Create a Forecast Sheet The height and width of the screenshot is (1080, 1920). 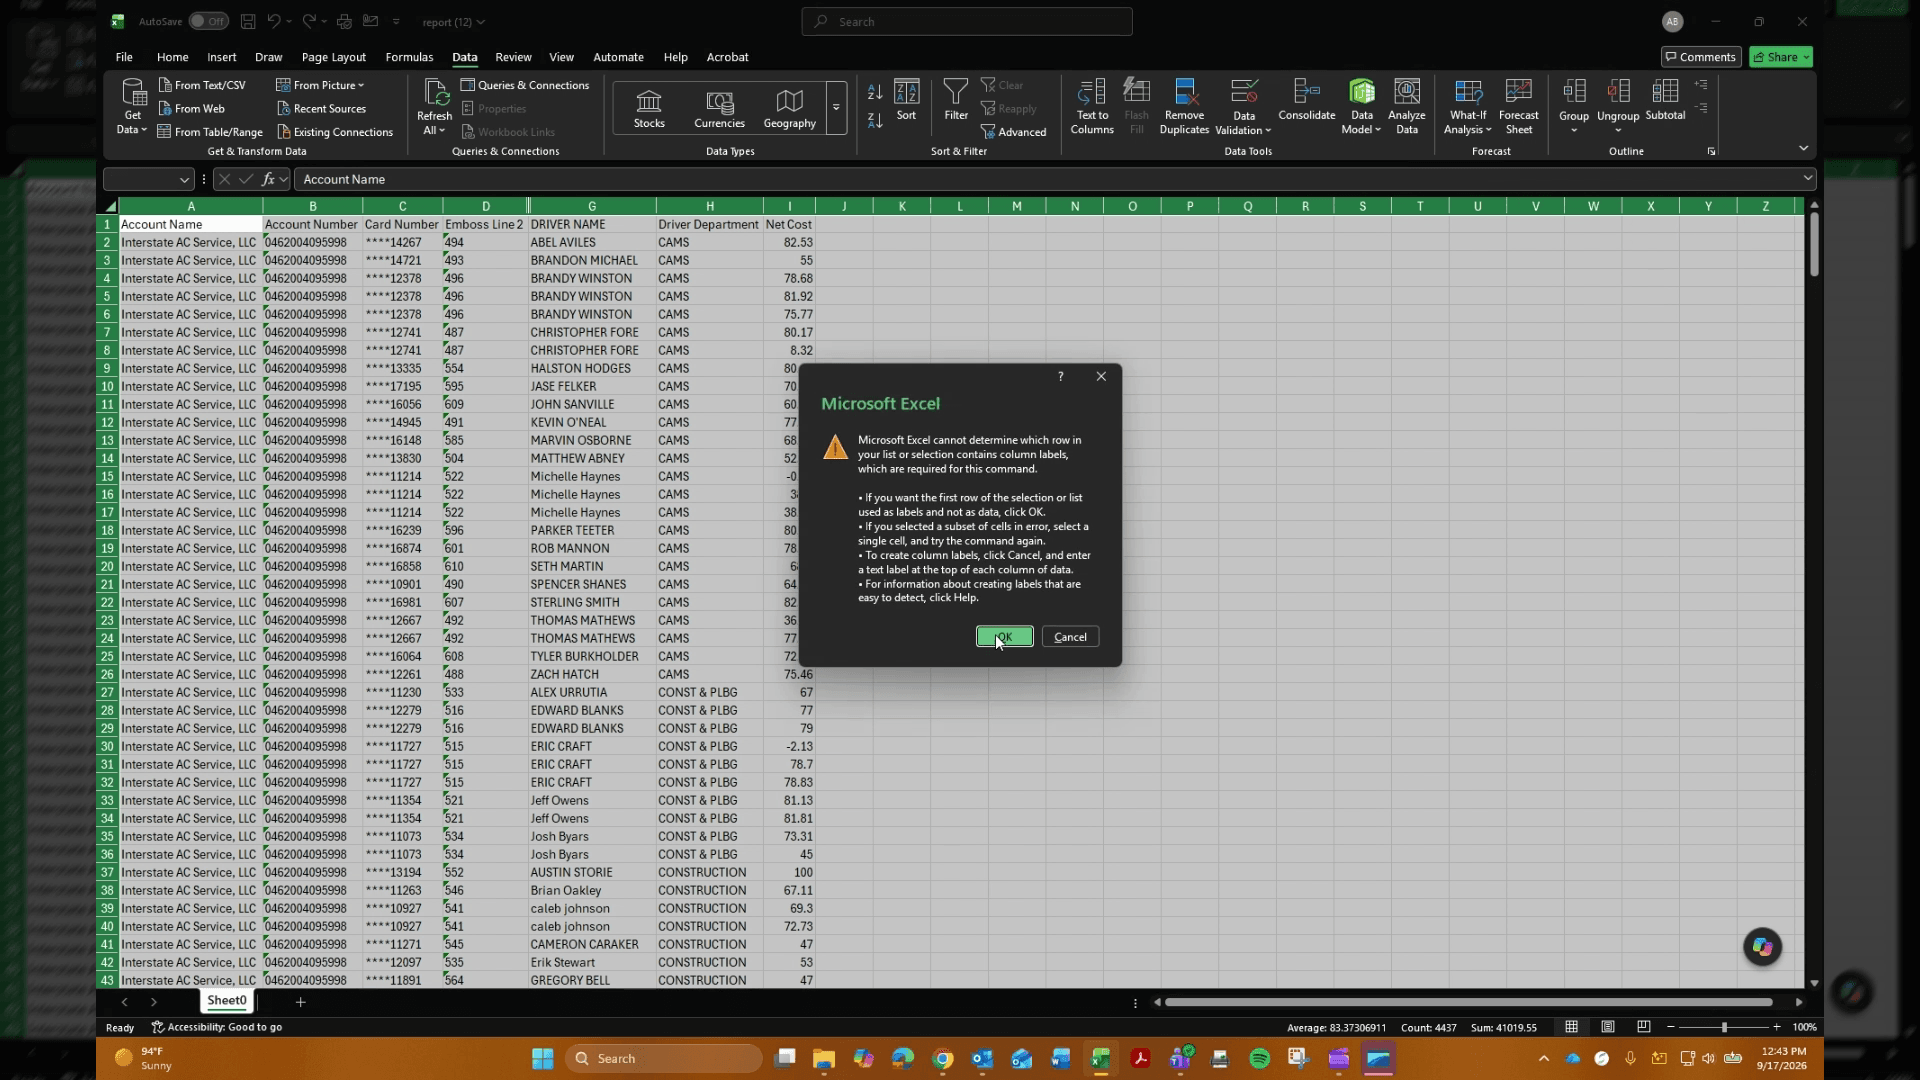1519,106
